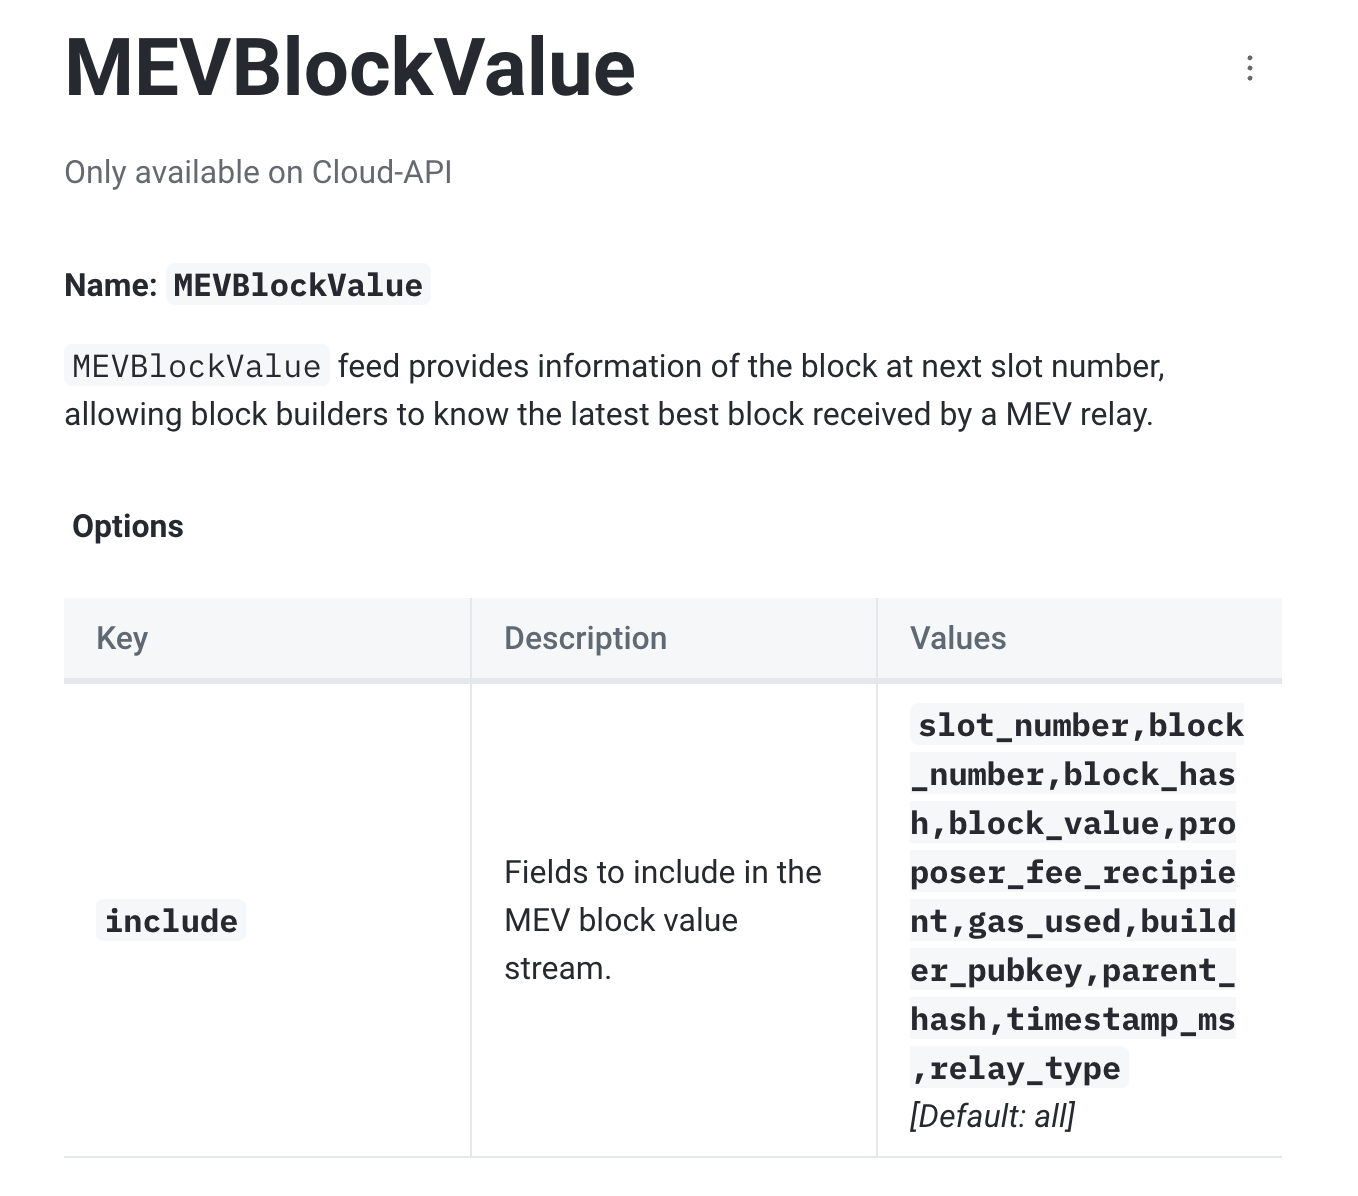Click the '[Default: all]' note
1358x1196 pixels.
click(992, 1116)
